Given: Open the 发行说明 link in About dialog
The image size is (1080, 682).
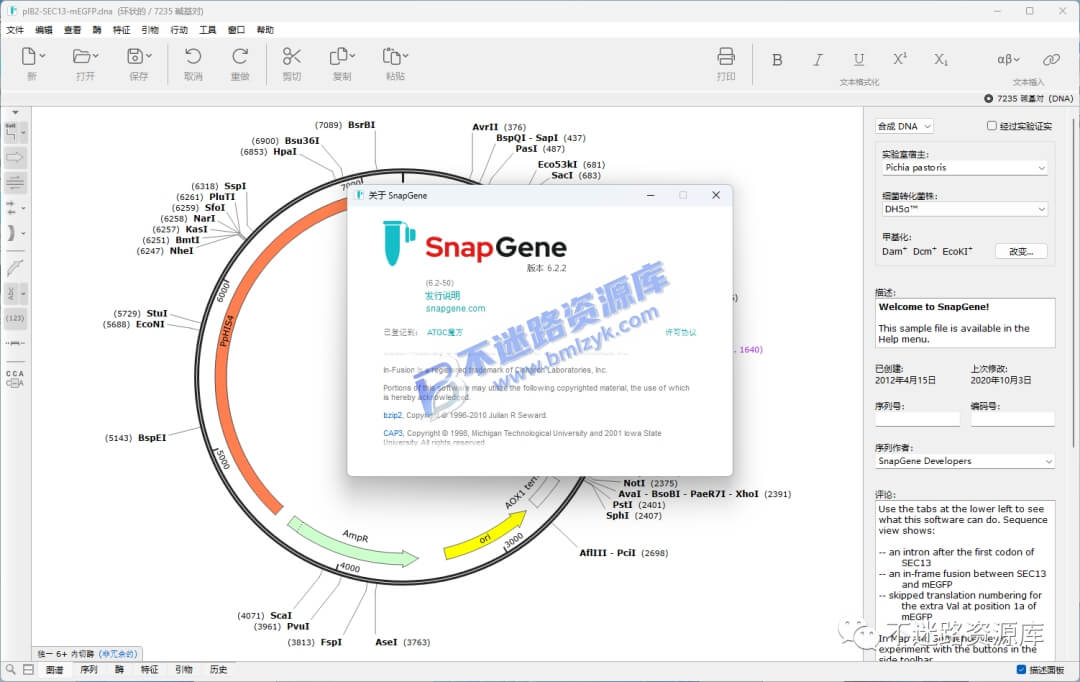Looking at the screenshot, I should [442, 296].
